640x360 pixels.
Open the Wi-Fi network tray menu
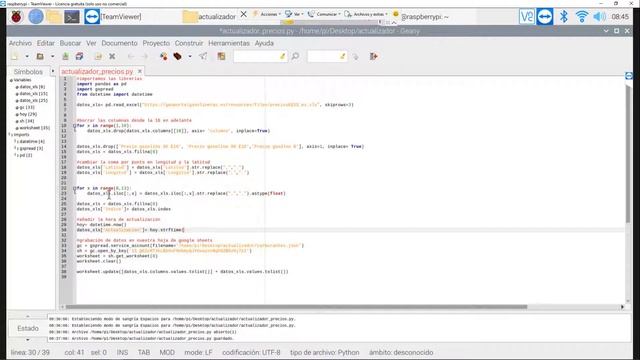(x=582, y=17)
